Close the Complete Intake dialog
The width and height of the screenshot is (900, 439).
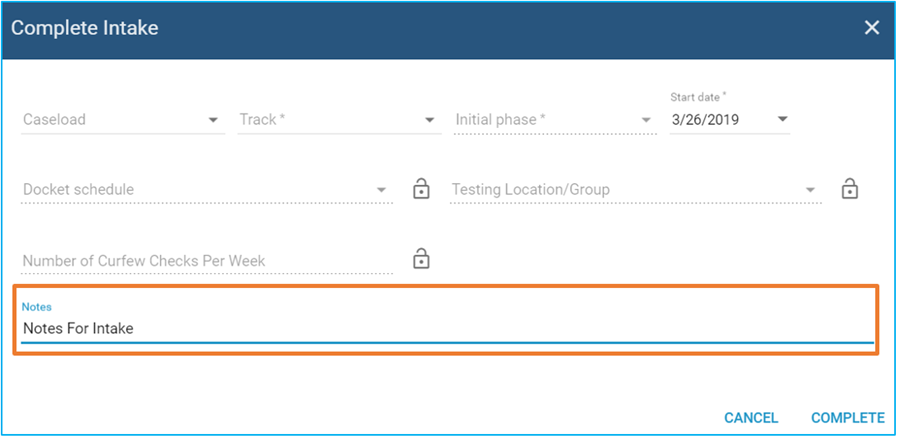[872, 28]
